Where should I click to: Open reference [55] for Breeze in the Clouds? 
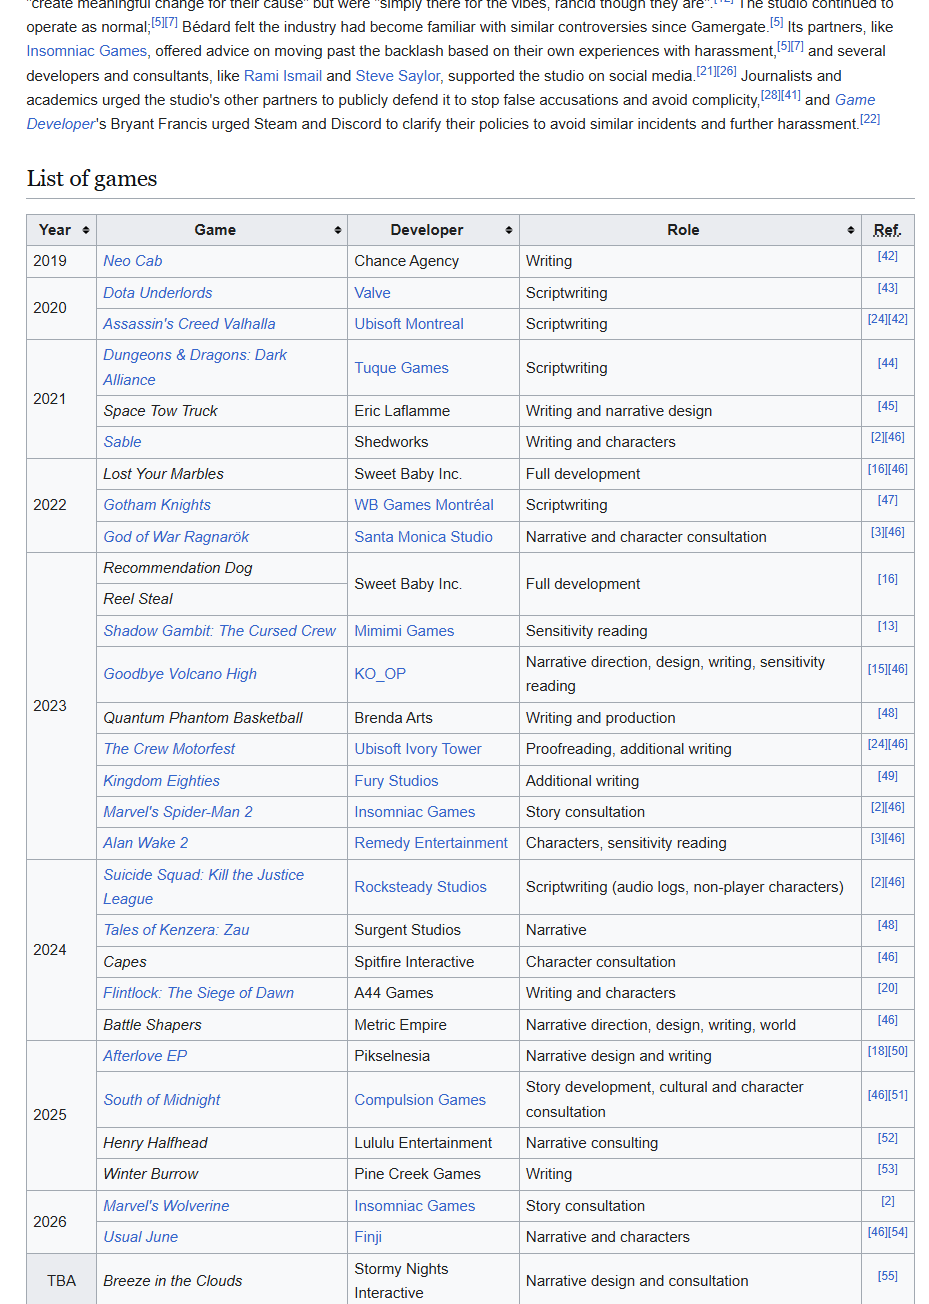click(887, 1276)
